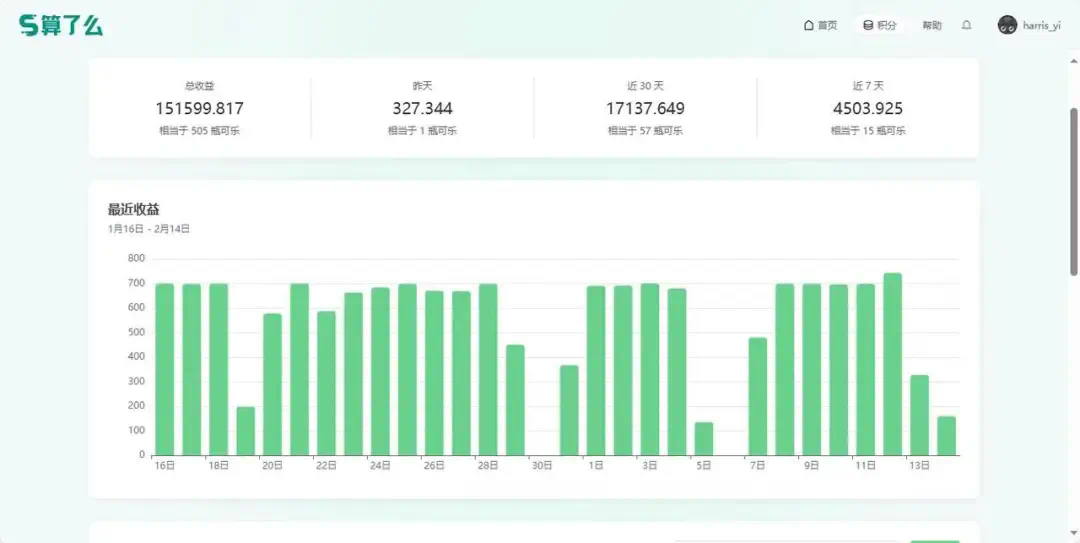Click the bar for 31日

click(569, 410)
